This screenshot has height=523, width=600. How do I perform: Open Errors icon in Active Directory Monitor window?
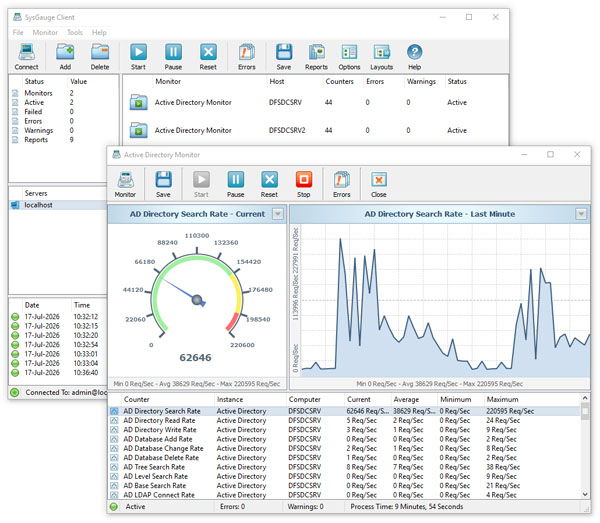tap(342, 180)
